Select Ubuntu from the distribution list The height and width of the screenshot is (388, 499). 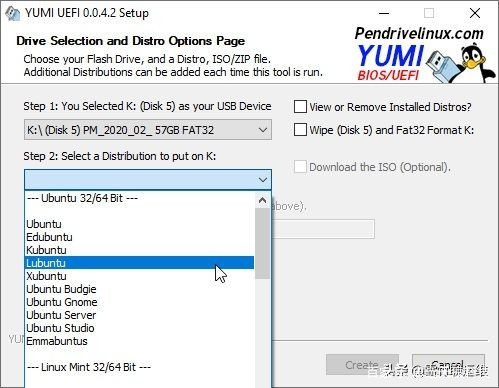click(139, 224)
